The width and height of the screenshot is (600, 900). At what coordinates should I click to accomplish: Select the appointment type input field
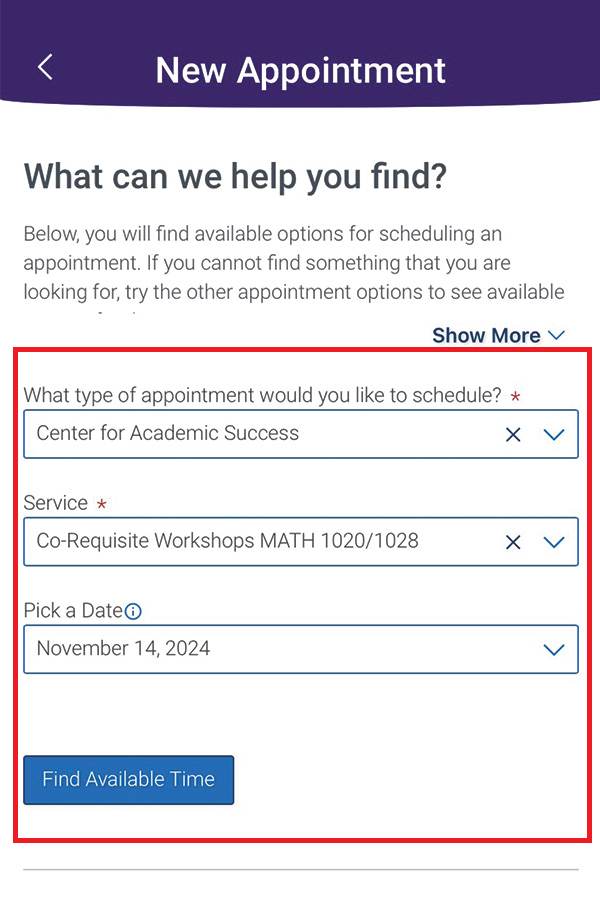coord(250,434)
